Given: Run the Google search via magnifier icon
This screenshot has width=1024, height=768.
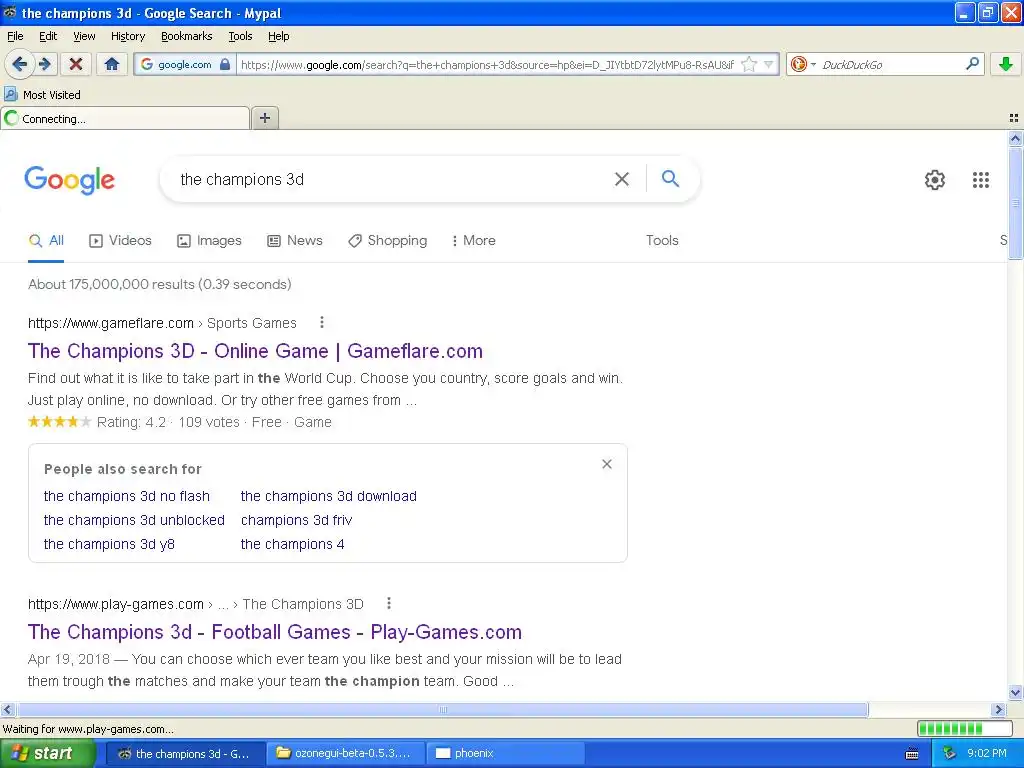Looking at the screenshot, I should pyautogui.click(x=670, y=178).
